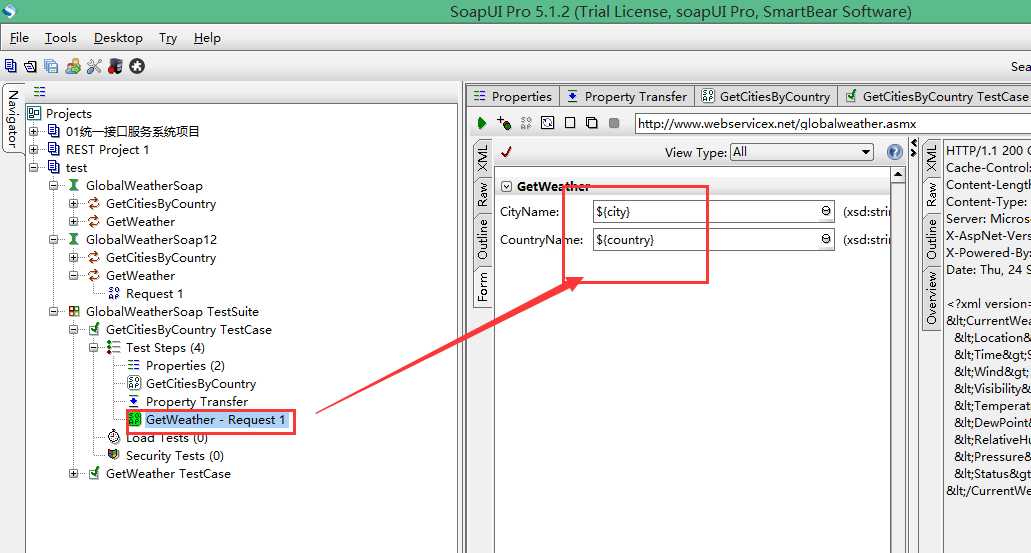
Task: Select the request Outline vertical tab
Action: pos(483,239)
